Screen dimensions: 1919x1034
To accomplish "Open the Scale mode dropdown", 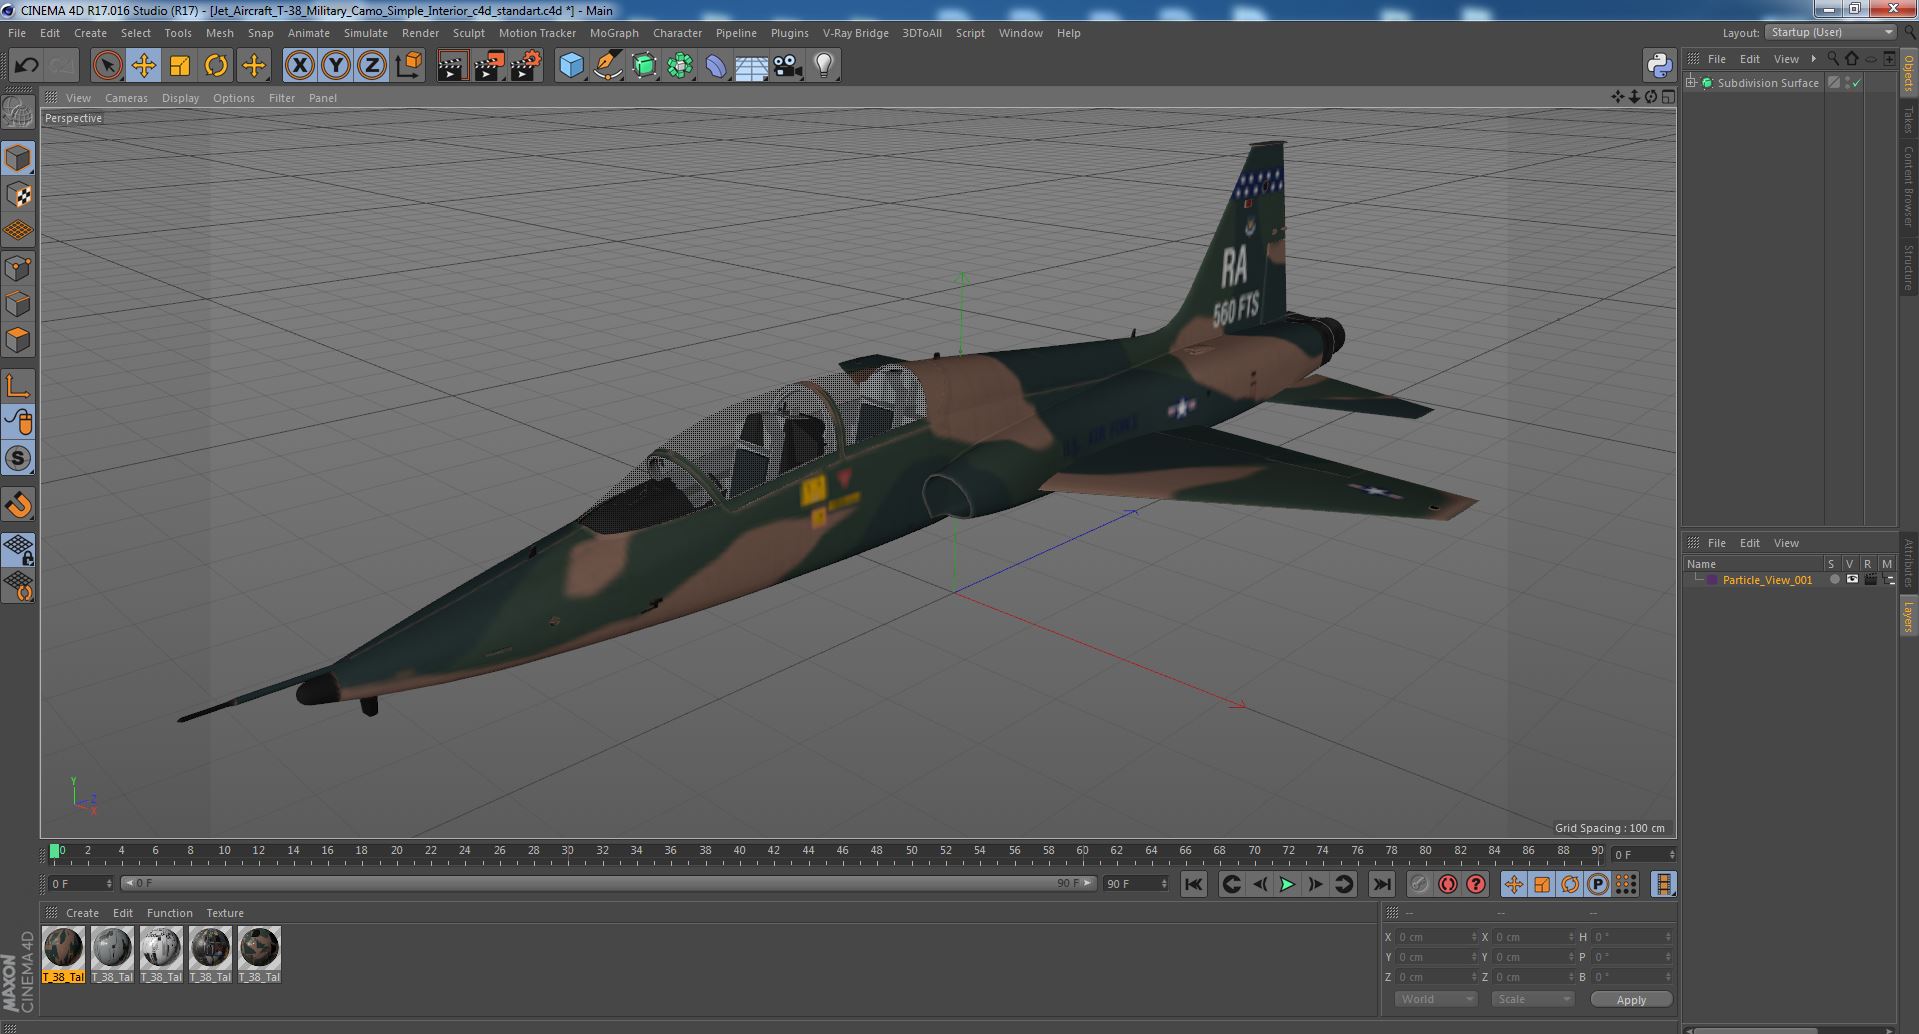I will 1532,999.
